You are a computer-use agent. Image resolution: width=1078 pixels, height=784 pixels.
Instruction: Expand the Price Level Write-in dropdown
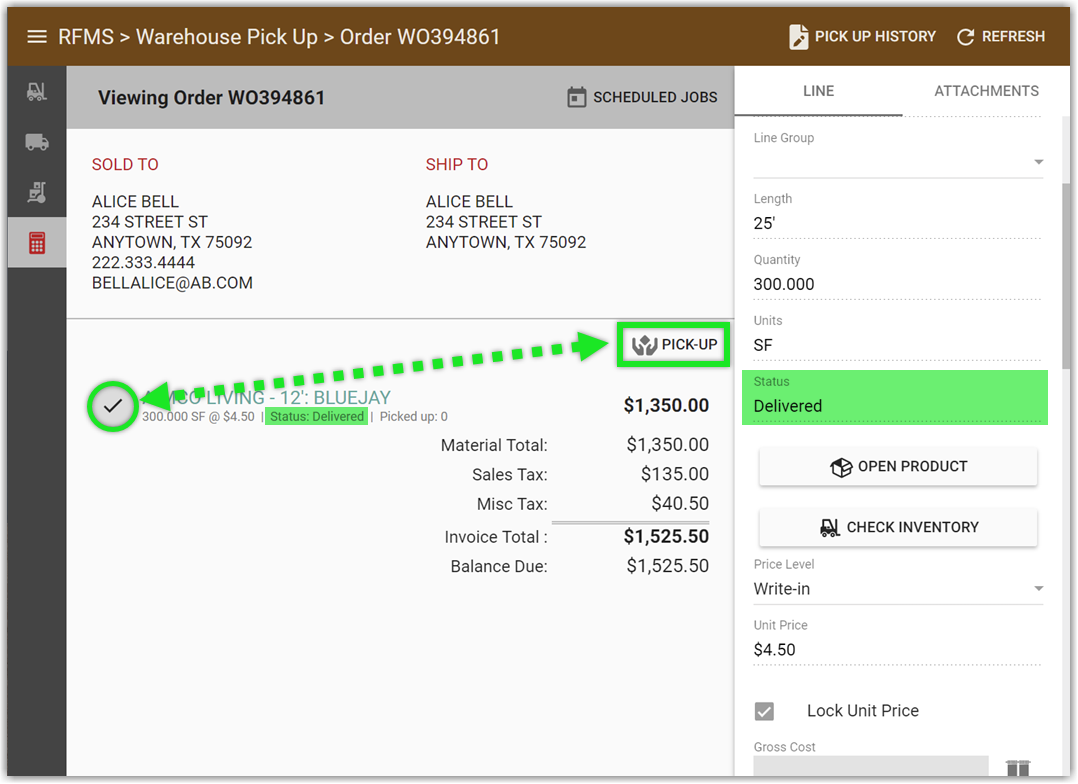tap(1037, 589)
